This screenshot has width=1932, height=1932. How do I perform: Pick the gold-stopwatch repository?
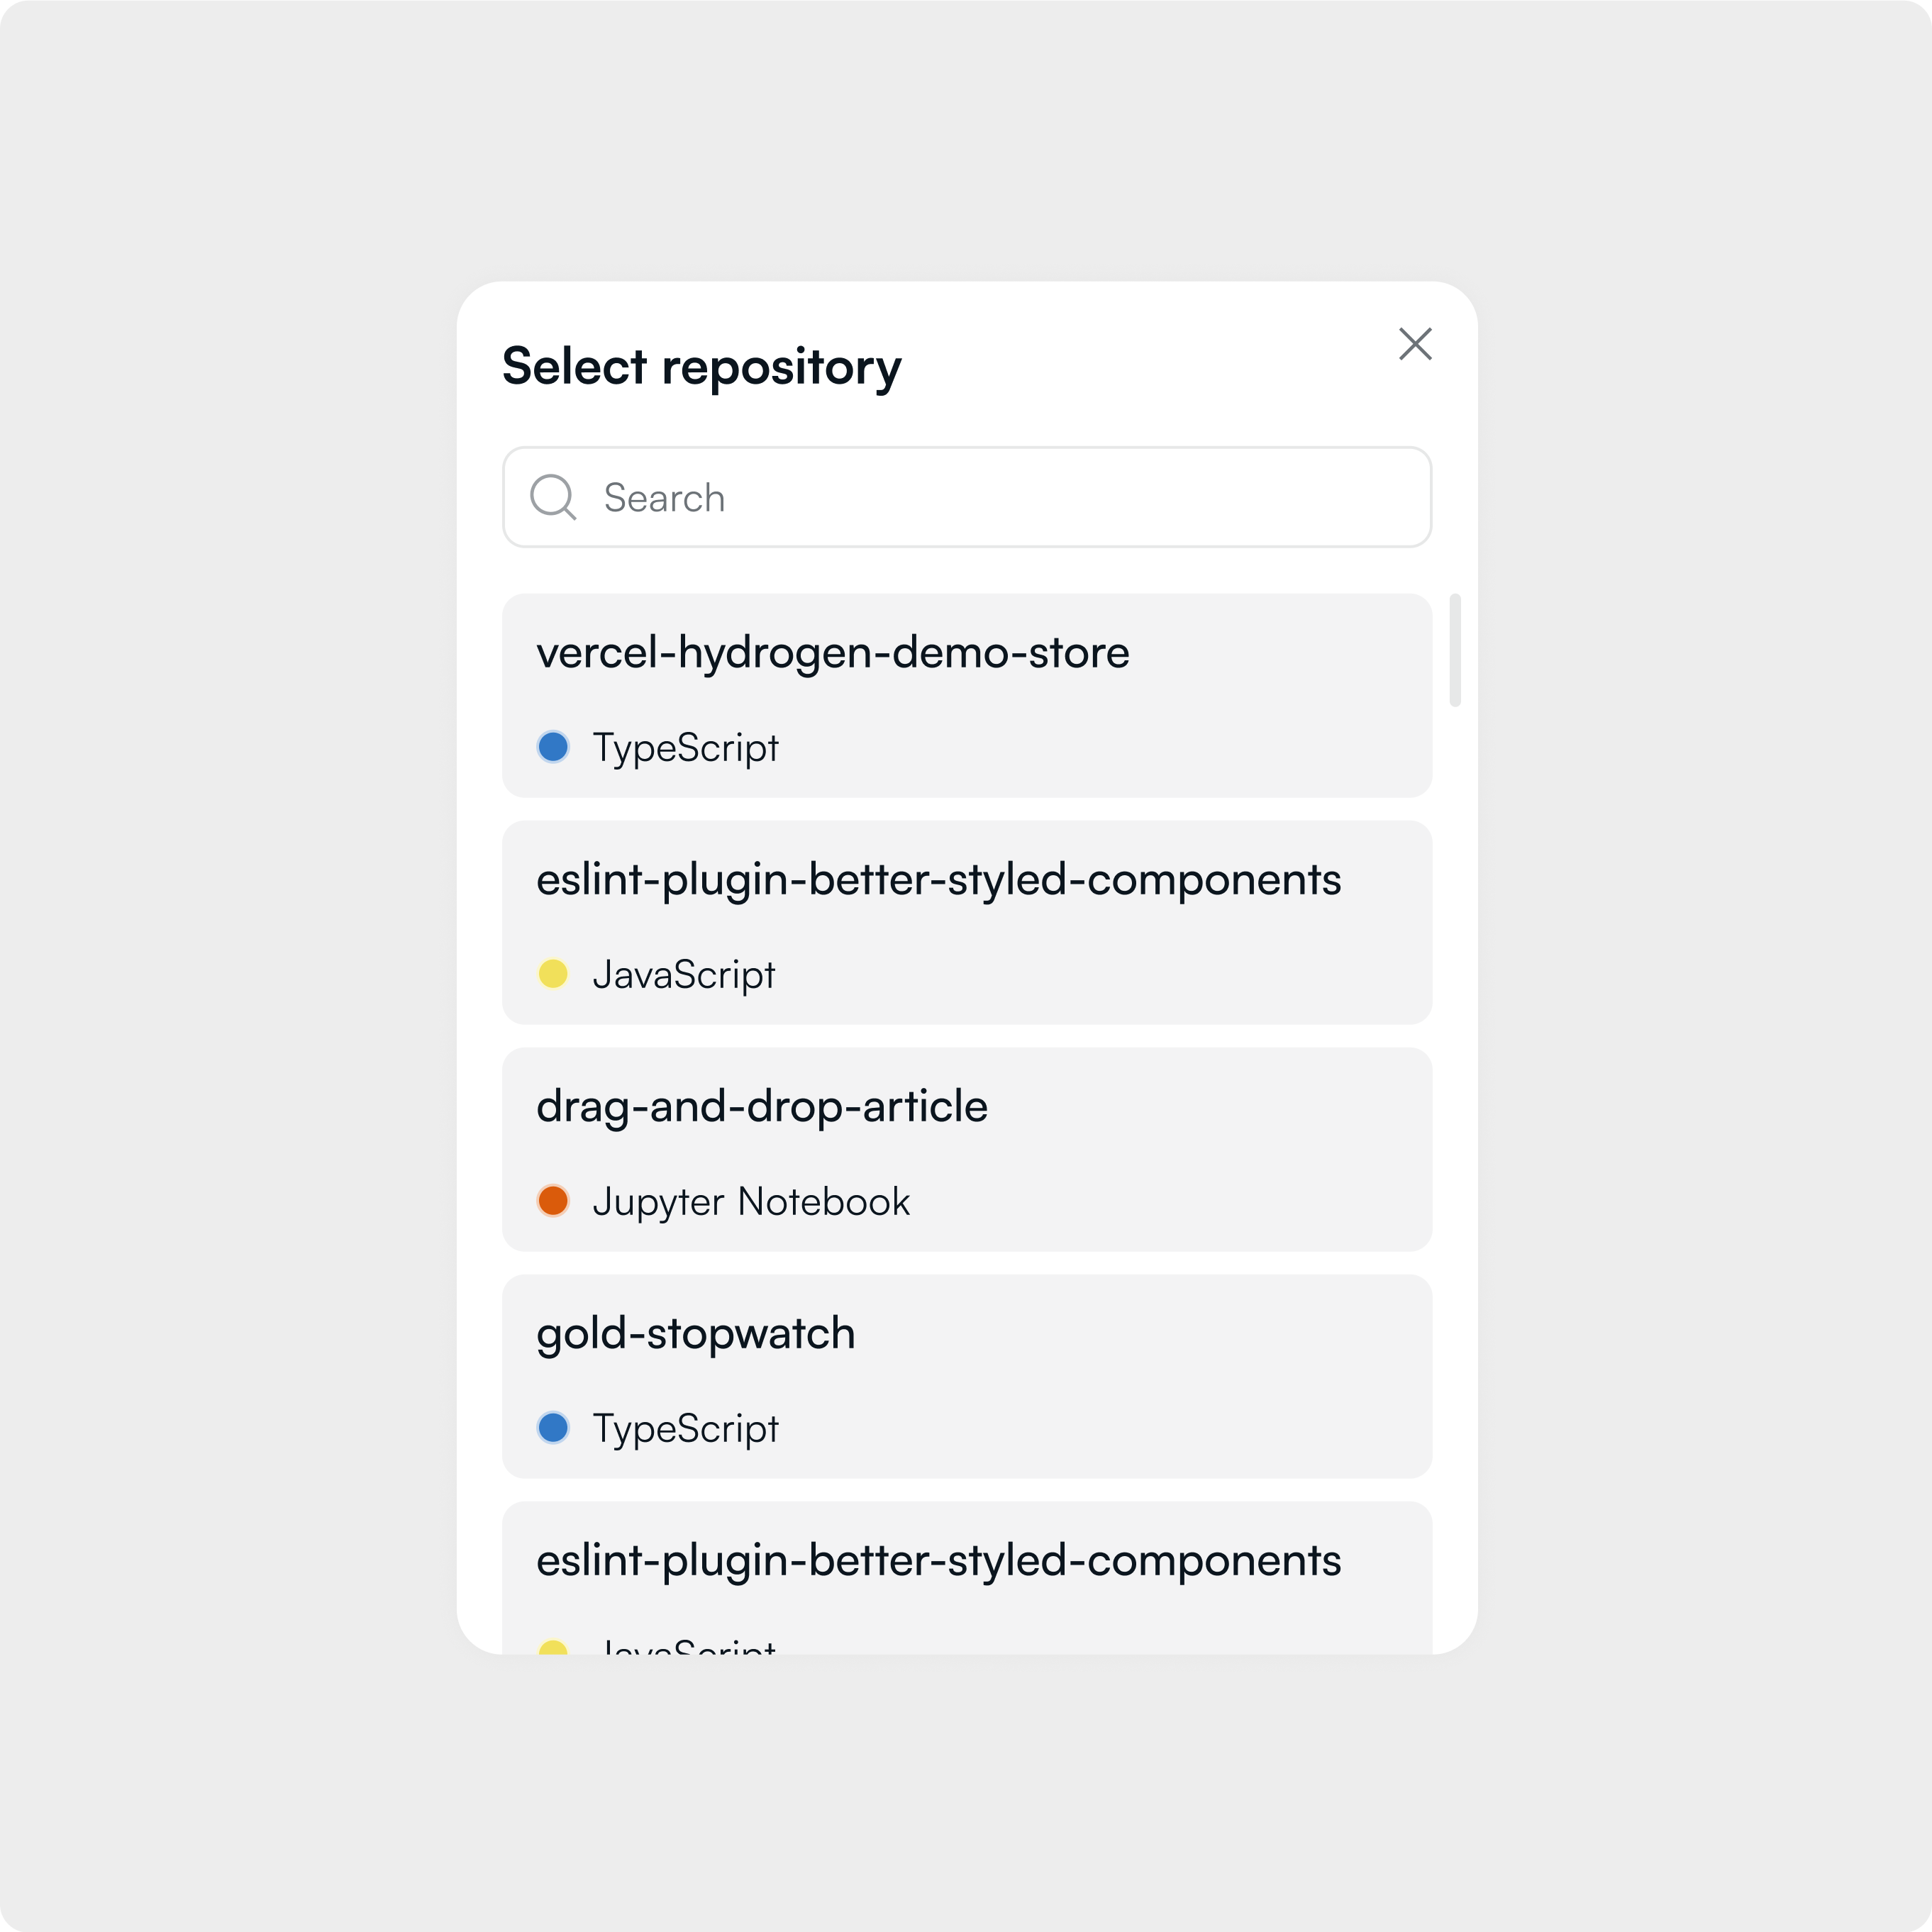(967, 1377)
